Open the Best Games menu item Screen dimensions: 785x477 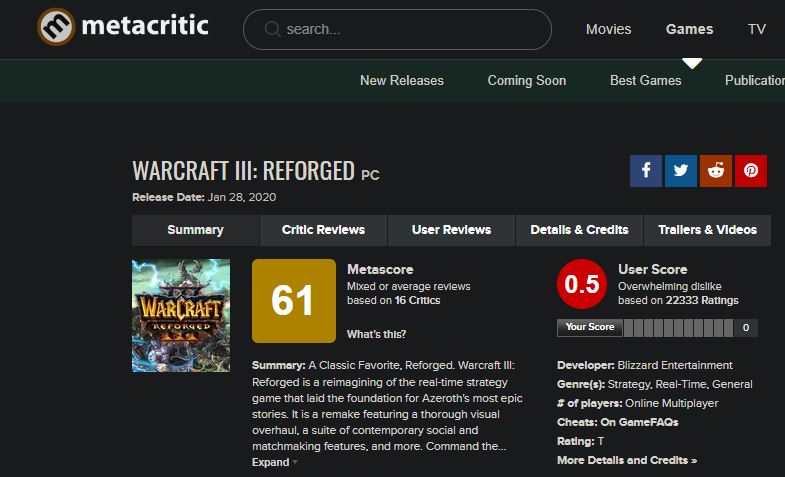(x=645, y=80)
